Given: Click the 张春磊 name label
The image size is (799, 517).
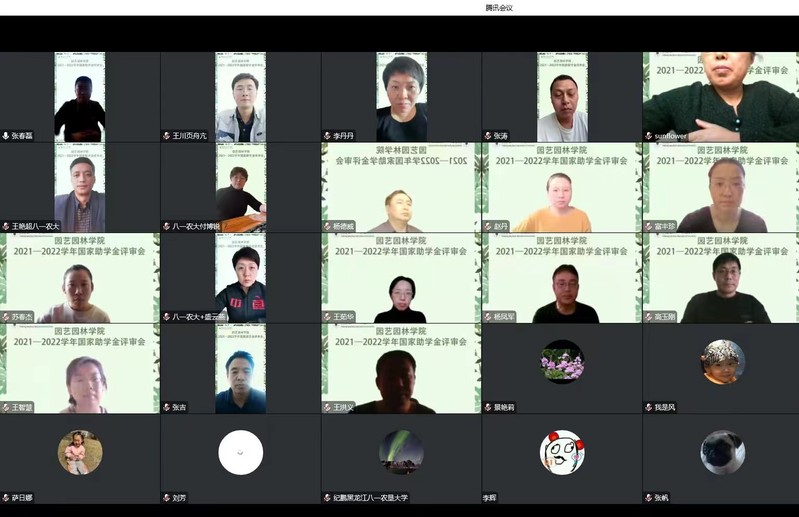Looking at the screenshot, I should (22, 136).
